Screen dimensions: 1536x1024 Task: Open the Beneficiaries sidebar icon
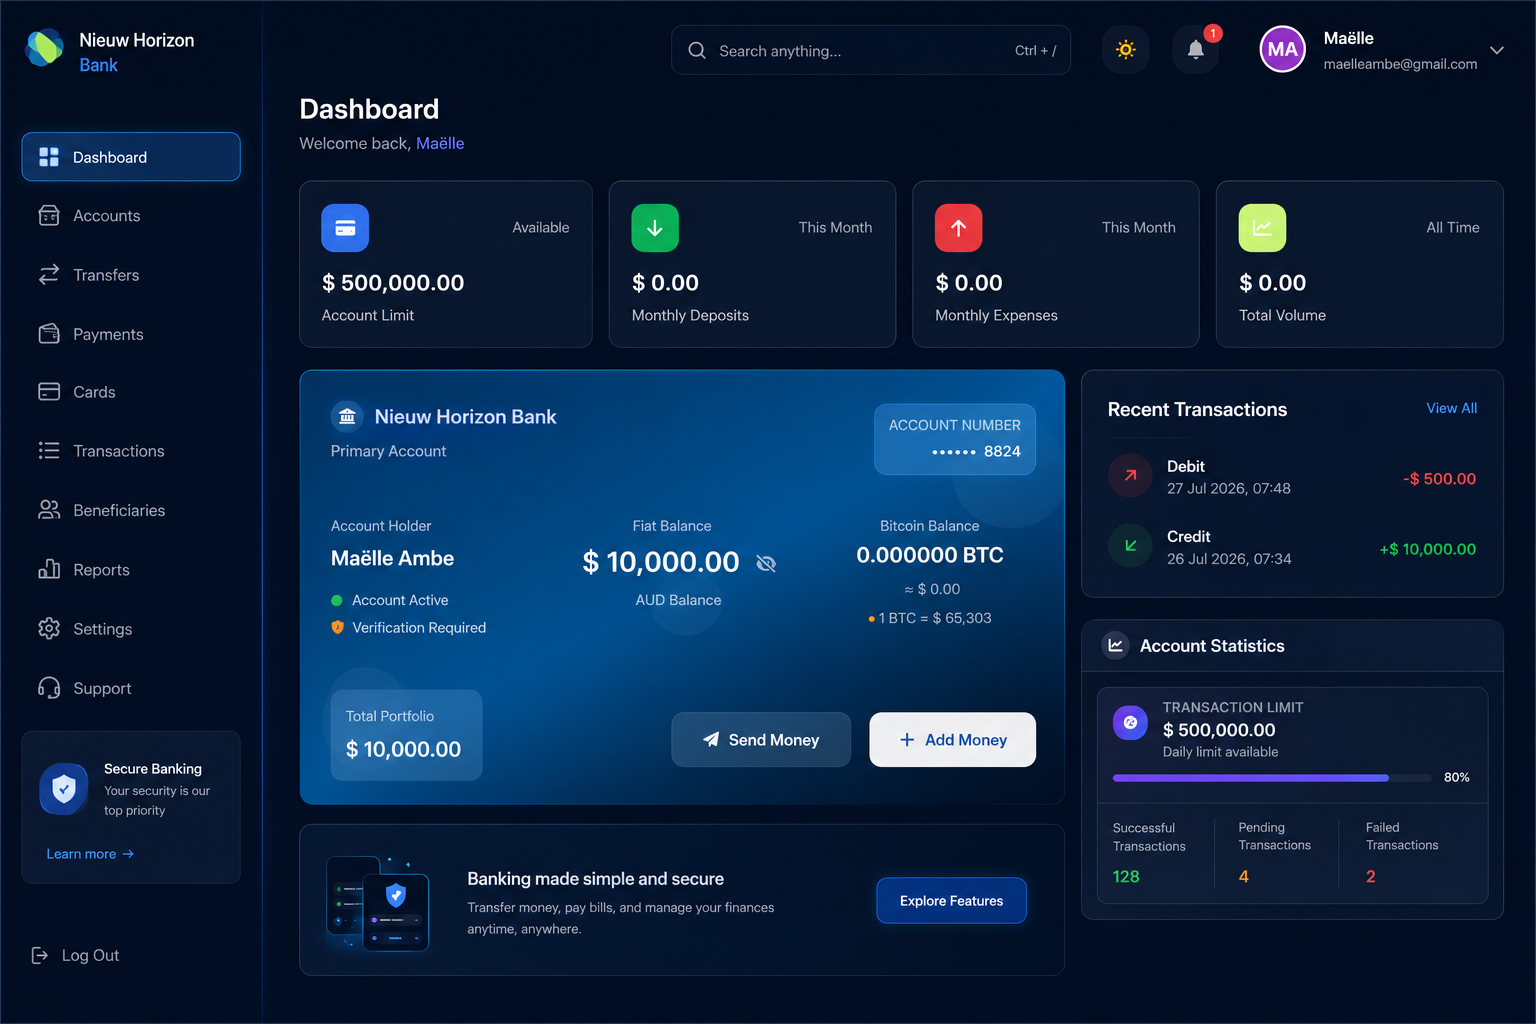(x=49, y=510)
